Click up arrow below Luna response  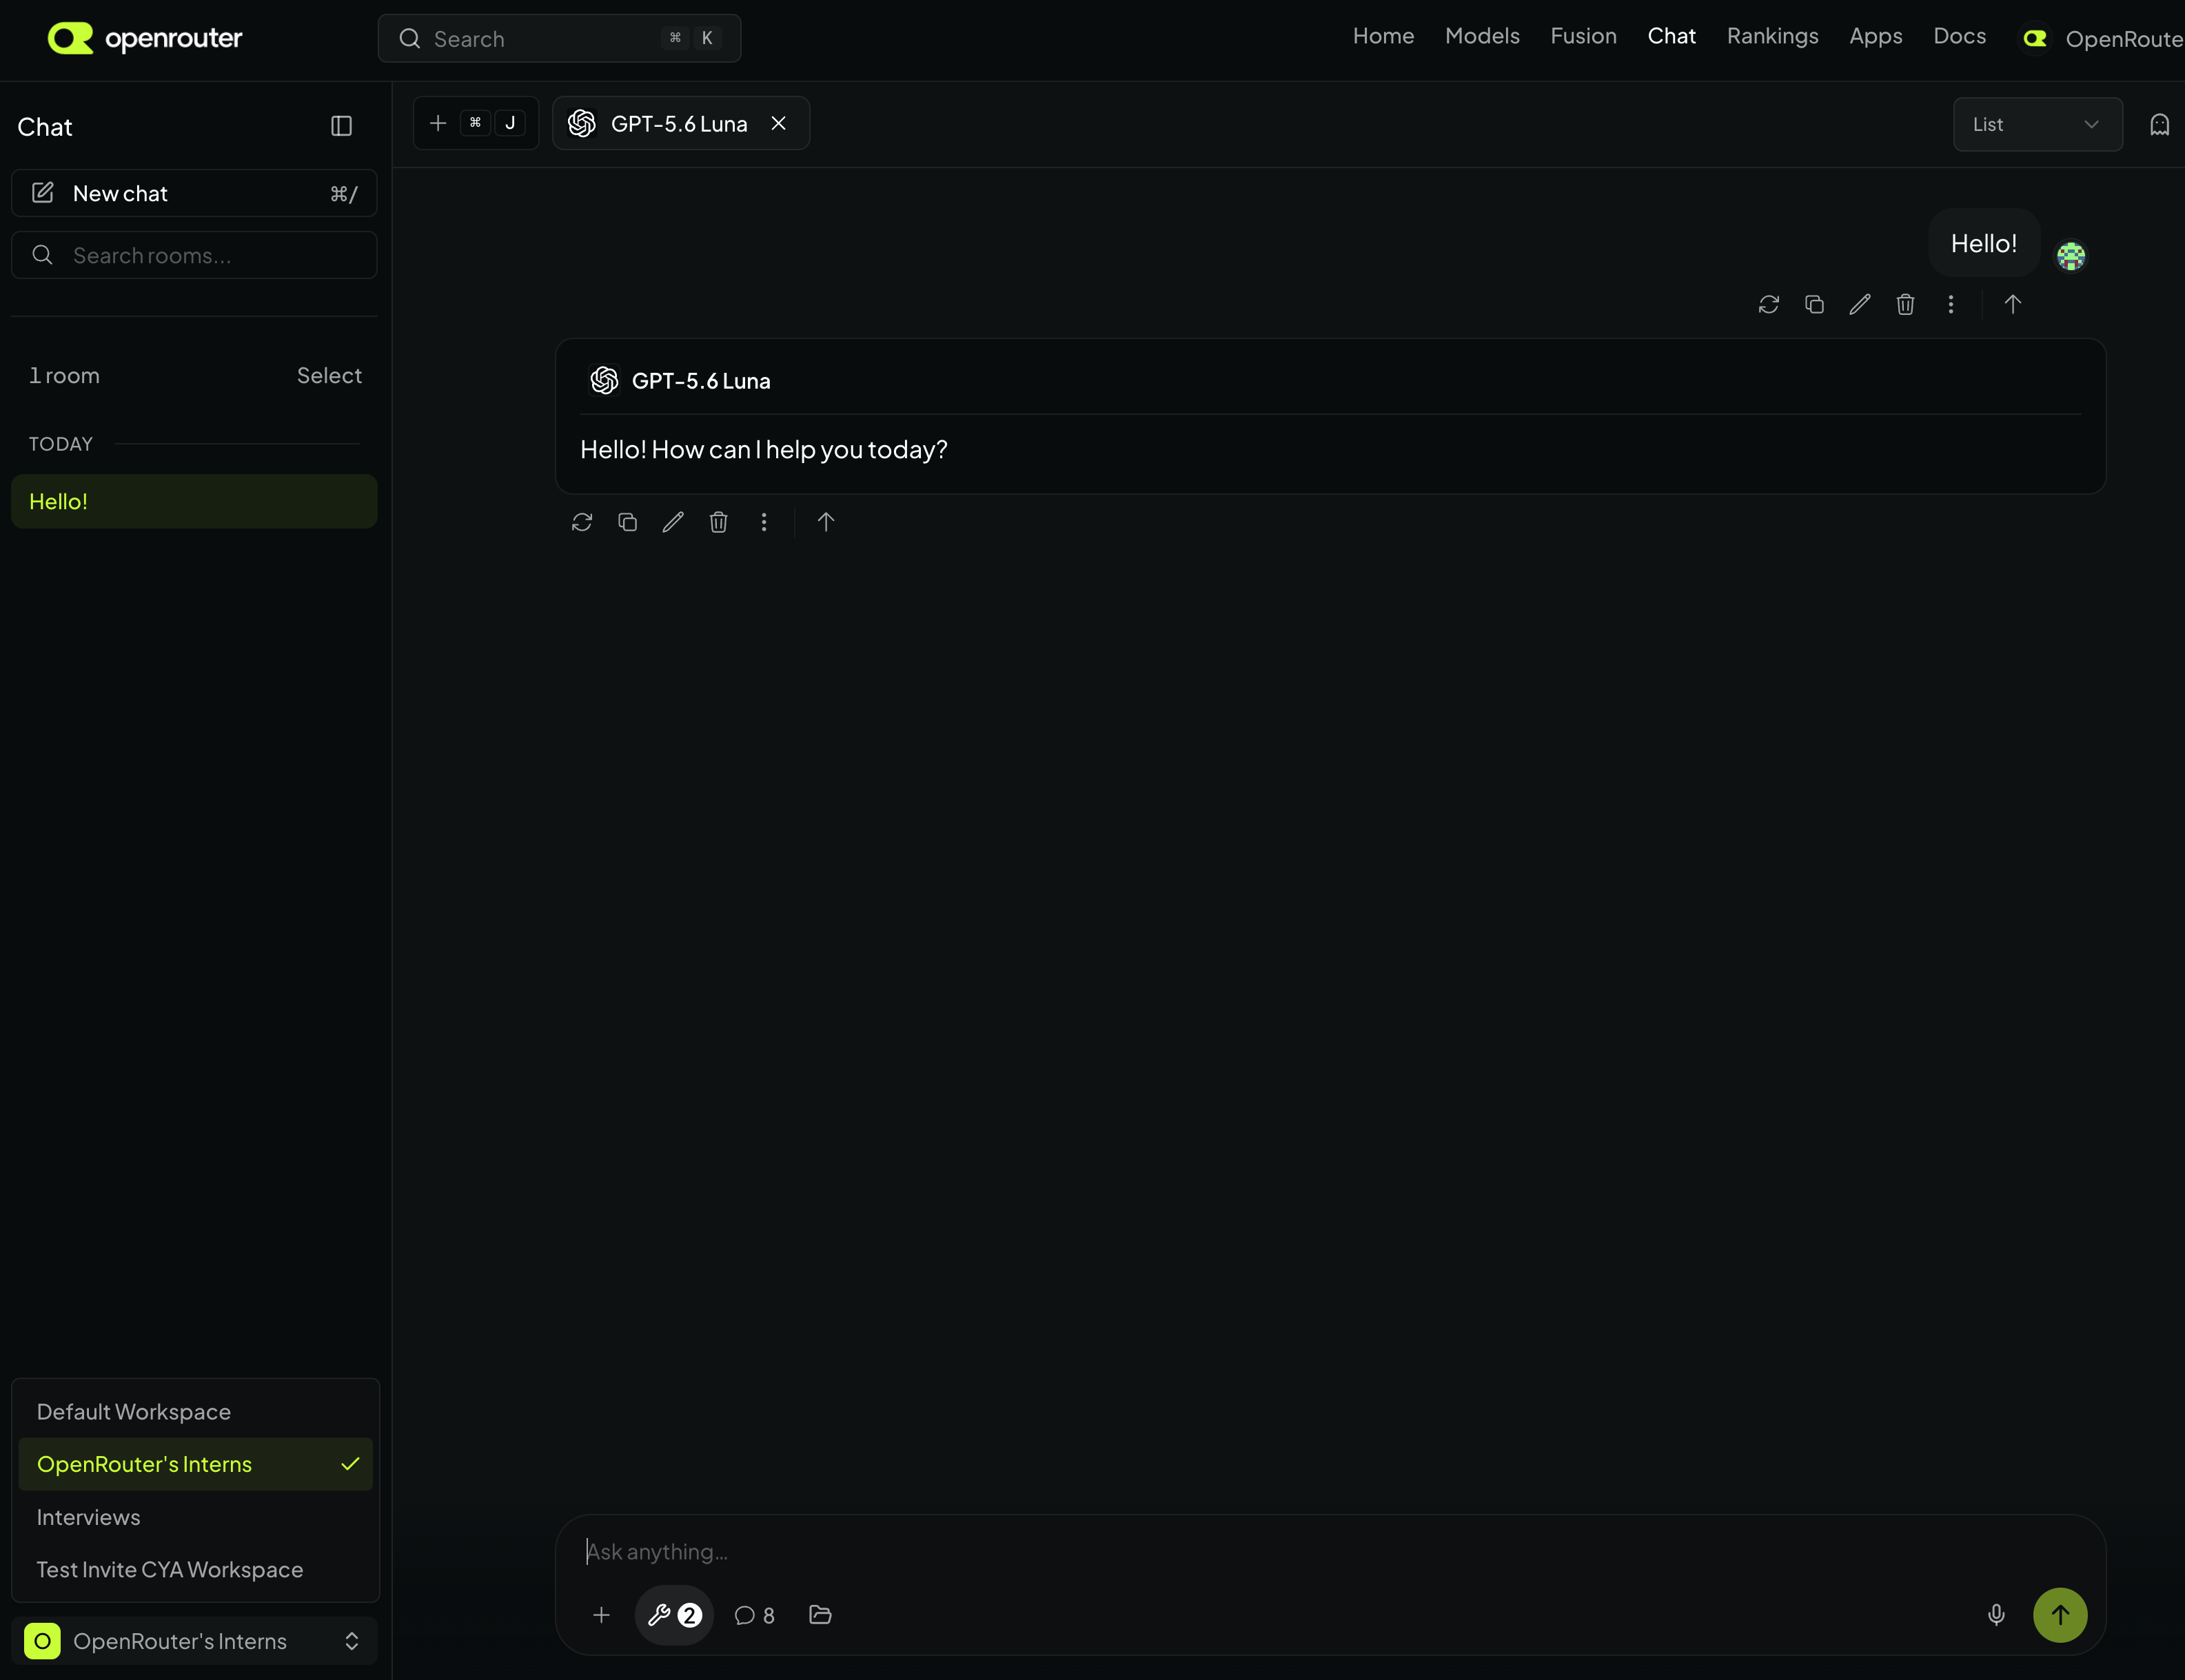pos(825,522)
